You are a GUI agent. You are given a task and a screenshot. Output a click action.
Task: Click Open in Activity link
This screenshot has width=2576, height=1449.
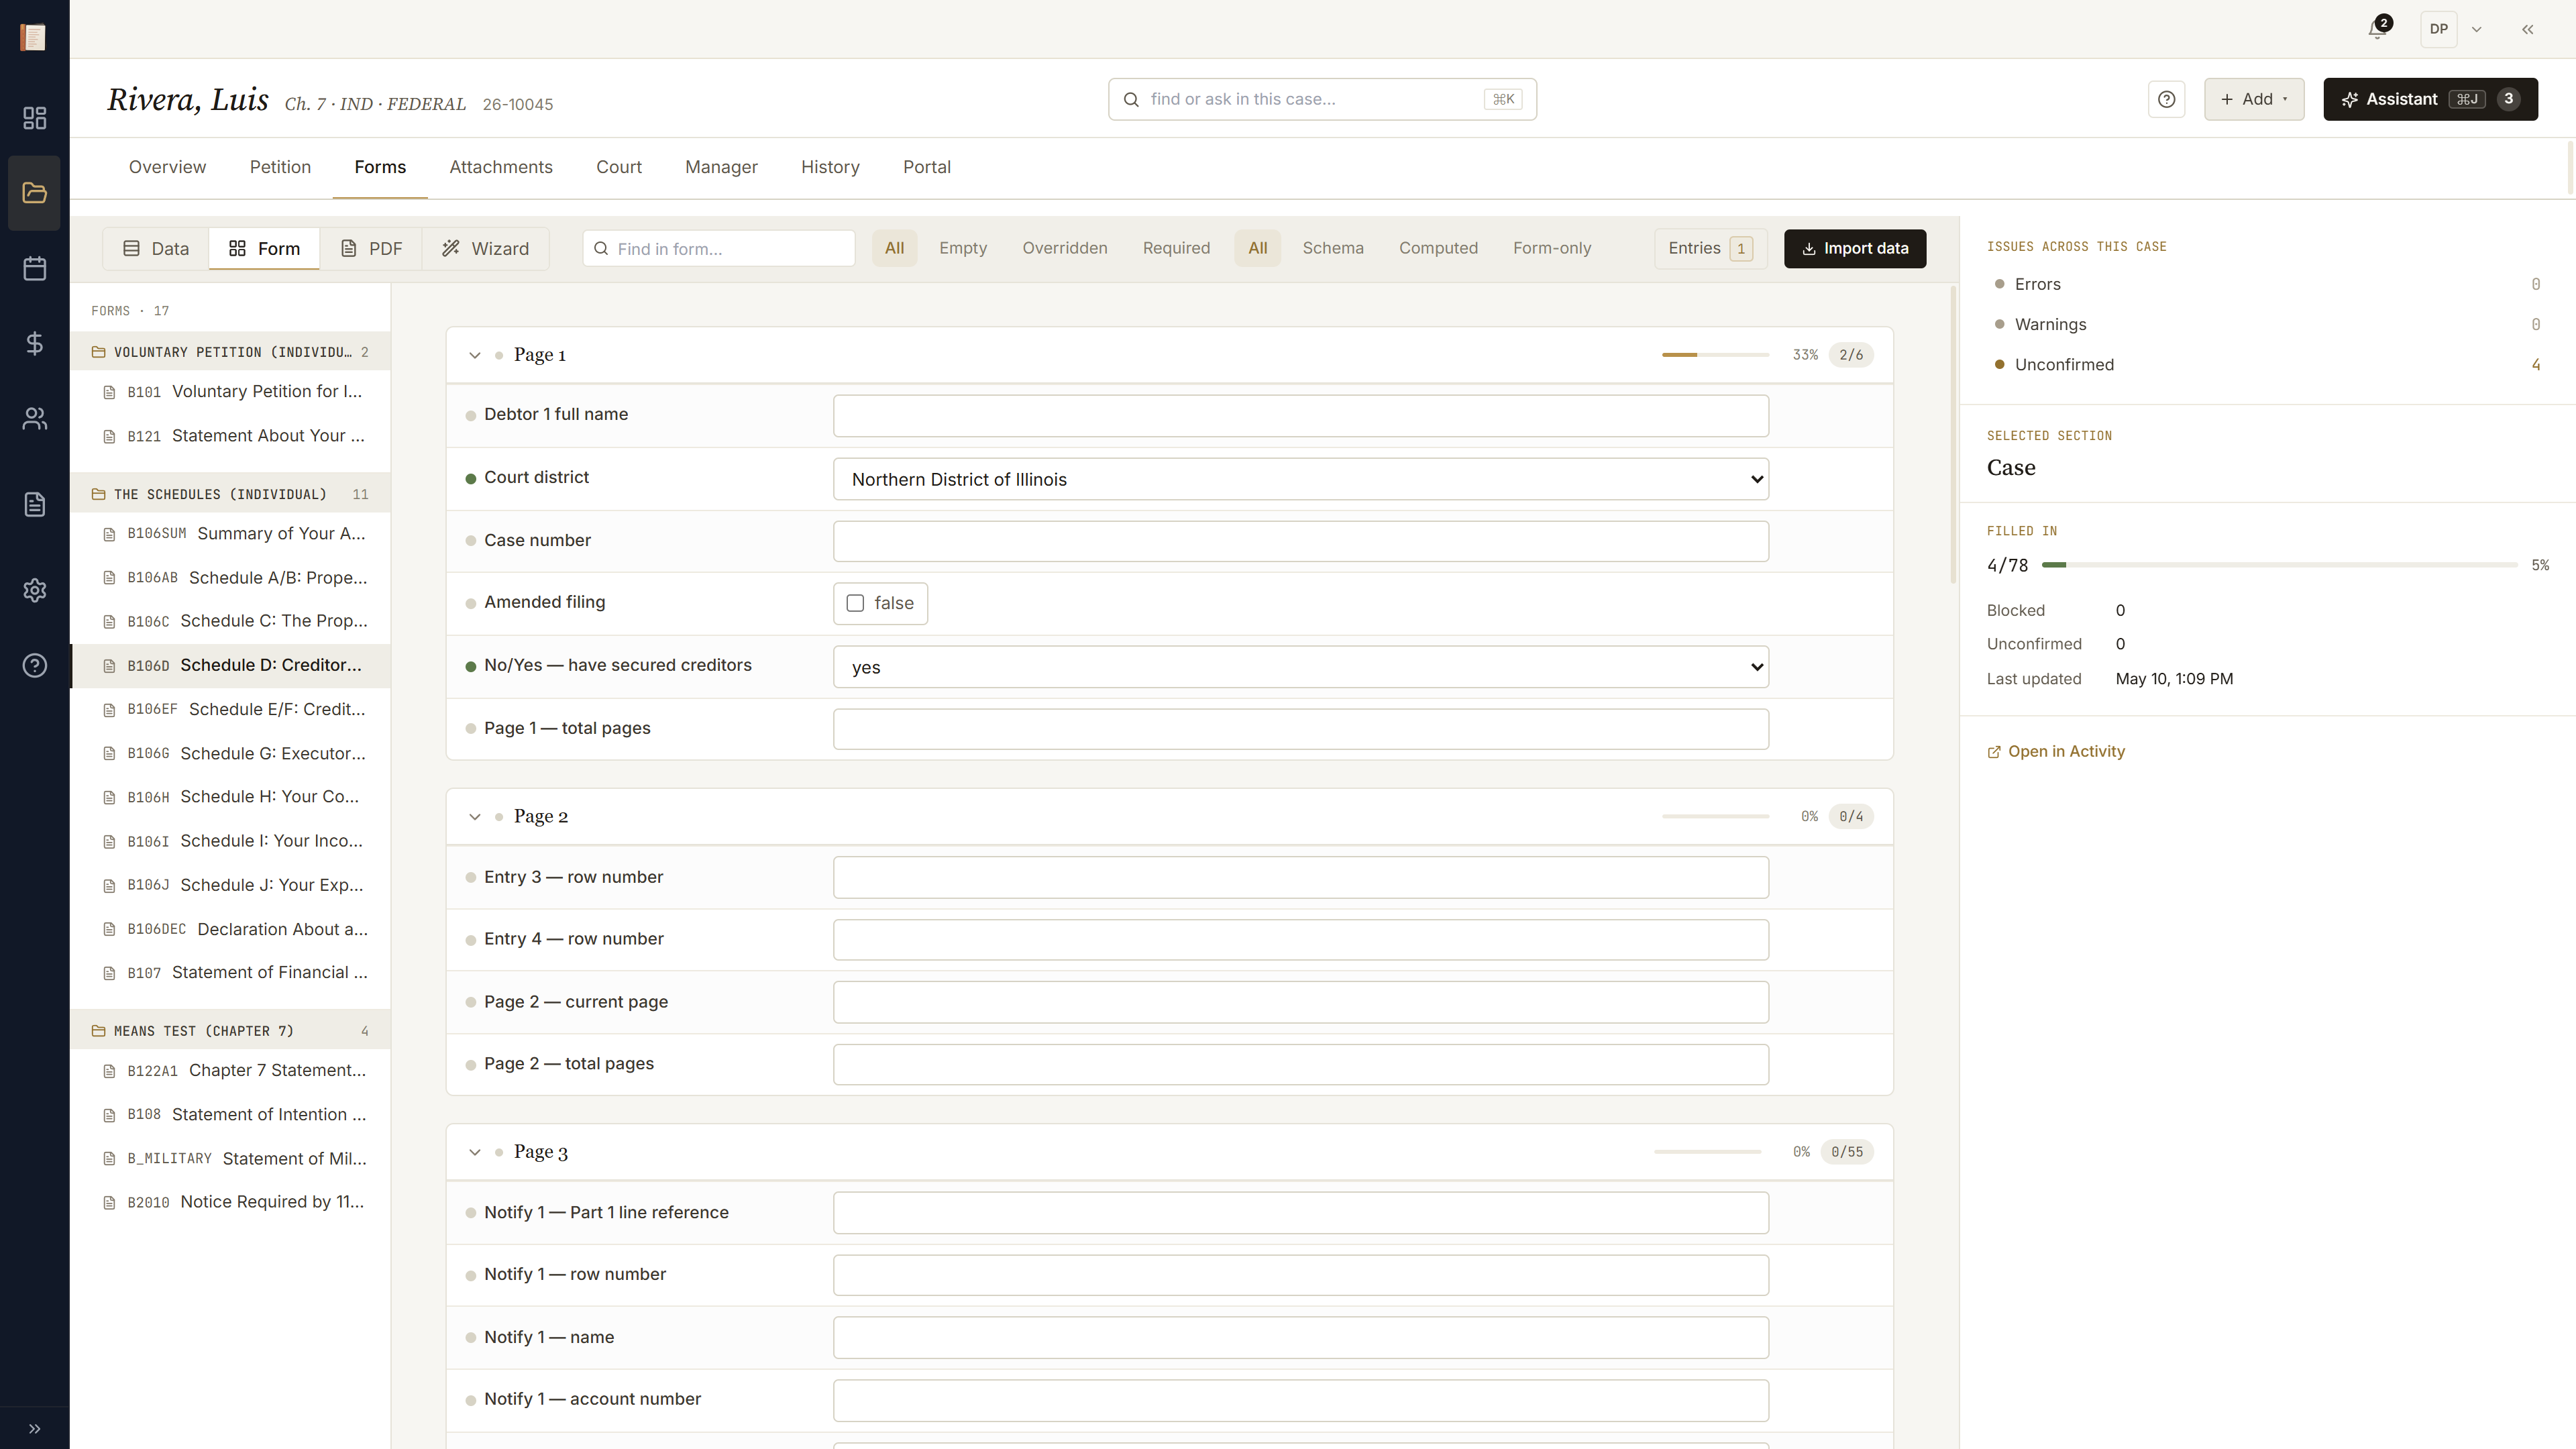coord(2055,751)
